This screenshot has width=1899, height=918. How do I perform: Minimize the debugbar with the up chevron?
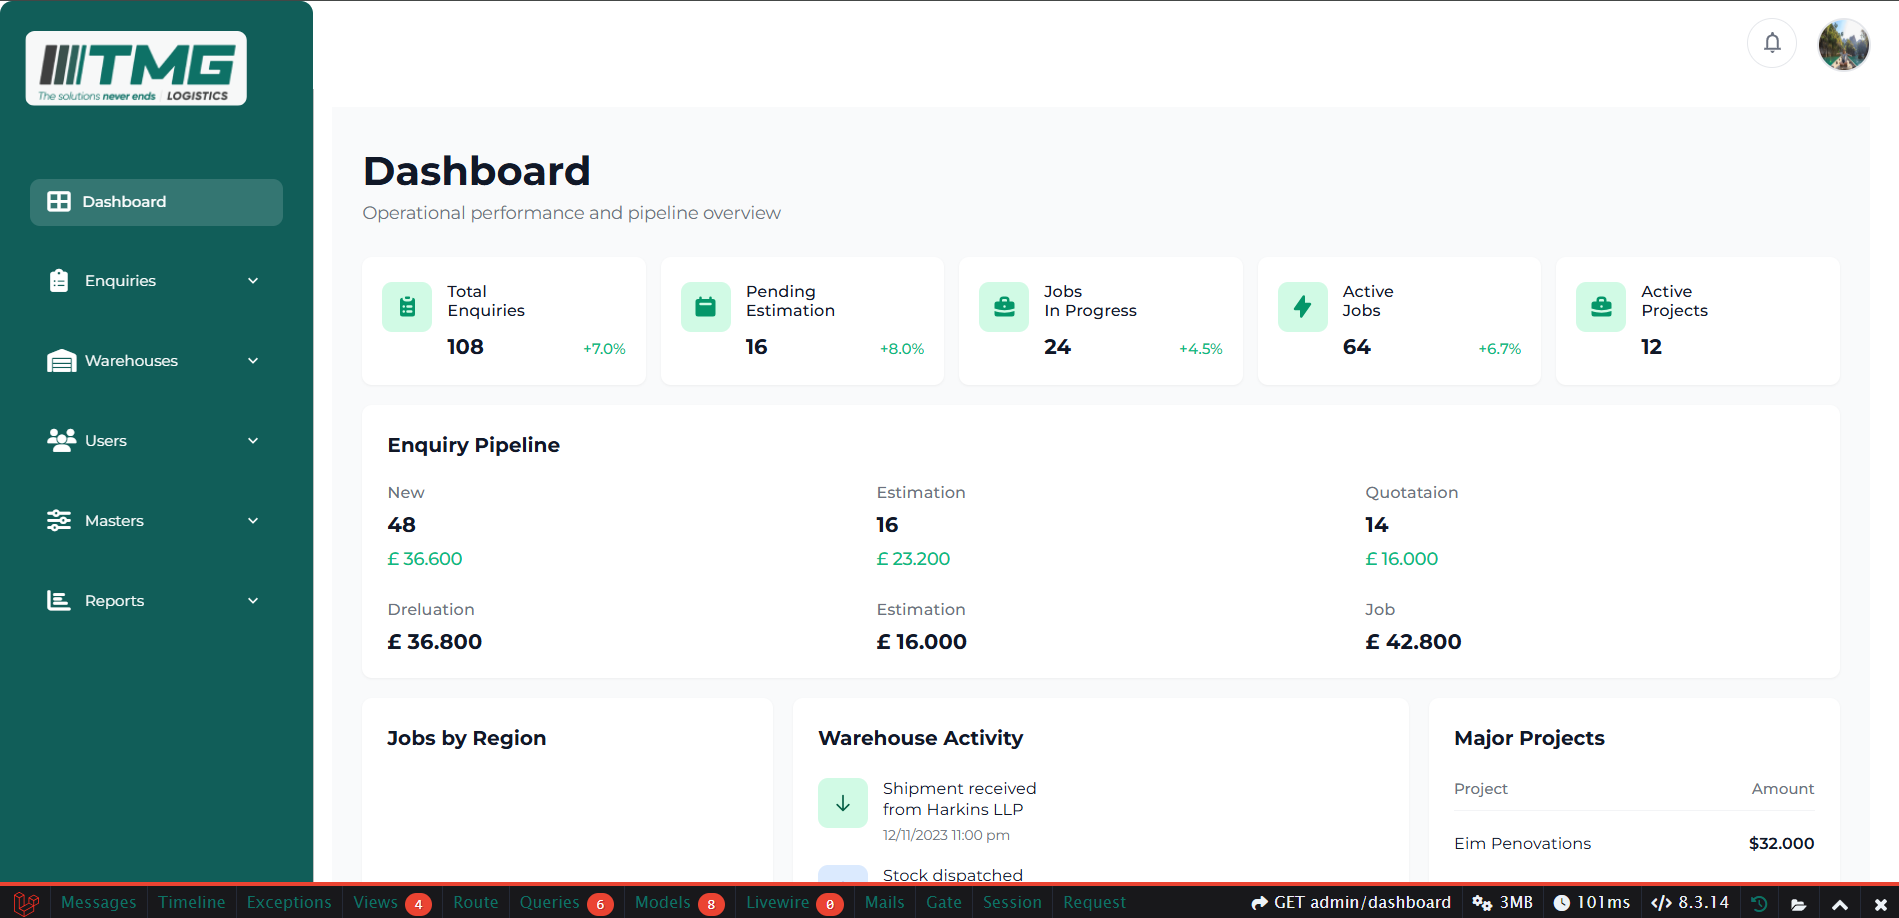1839,904
